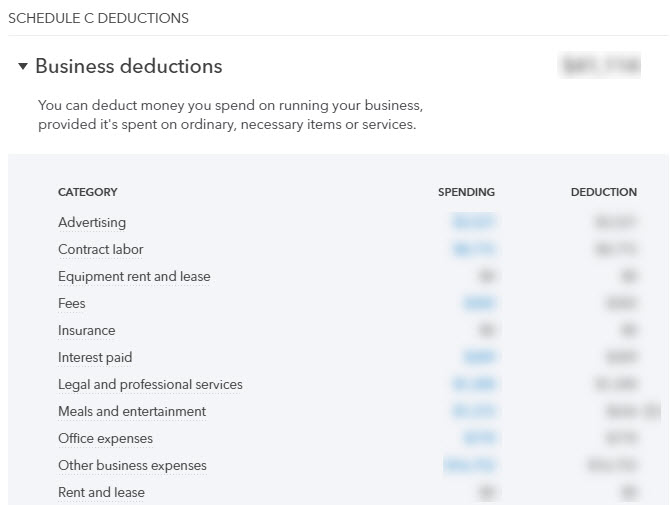Click the Contract labor spending amount
The width and height of the screenshot is (670, 505).
(x=473, y=249)
